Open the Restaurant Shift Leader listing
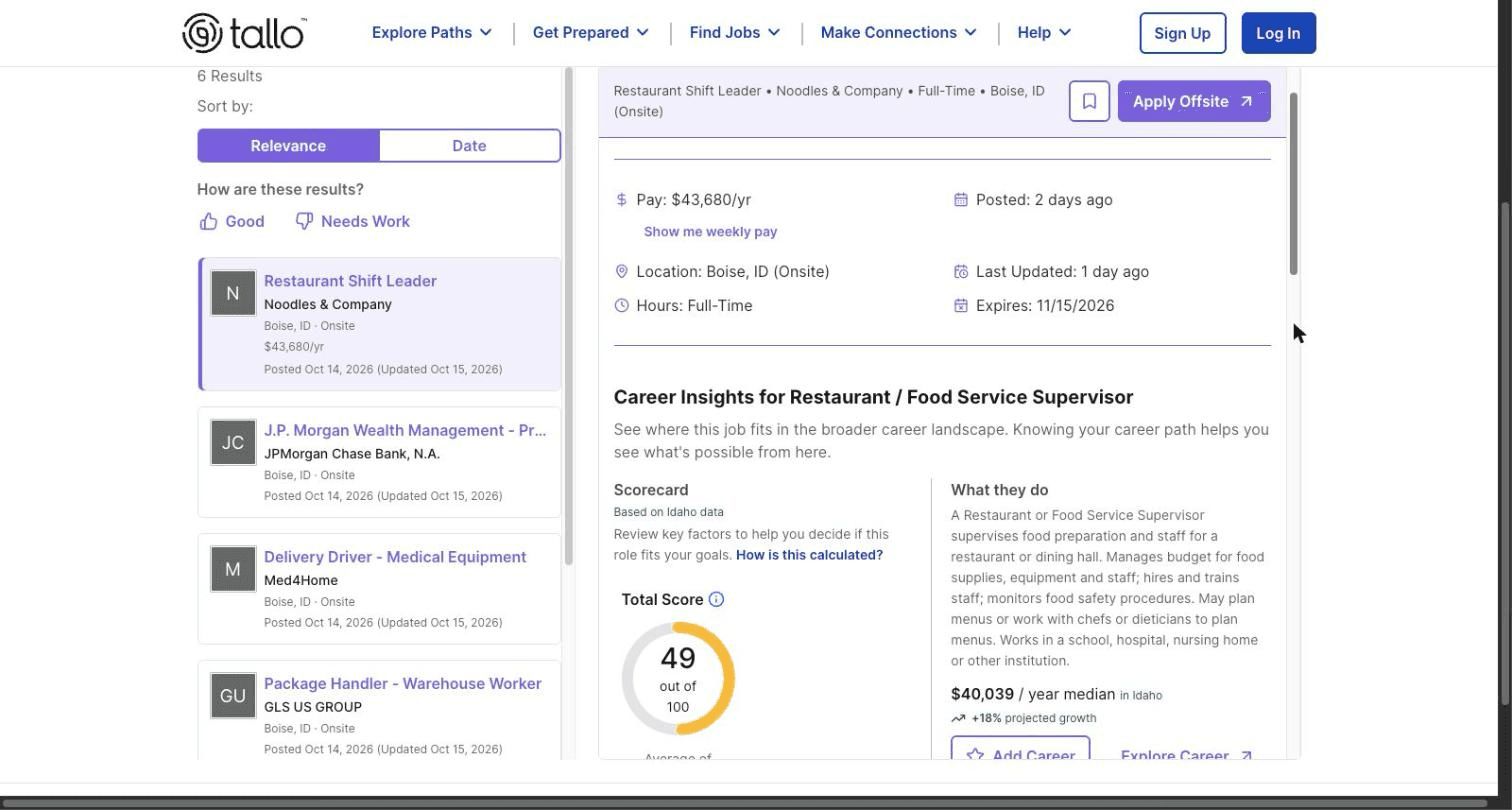This screenshot has width=1512, height=810. [350, 281]
